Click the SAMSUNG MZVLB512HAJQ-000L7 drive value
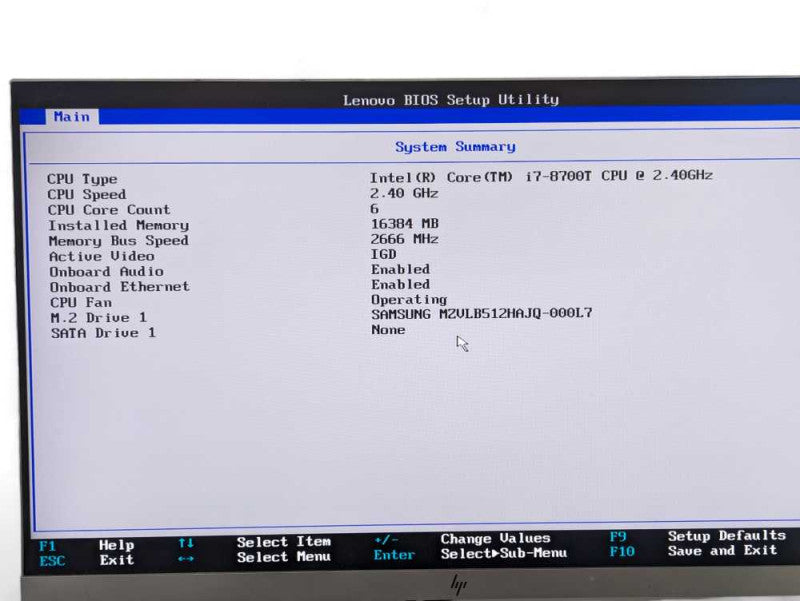800x601 pixels. point(482,313)
